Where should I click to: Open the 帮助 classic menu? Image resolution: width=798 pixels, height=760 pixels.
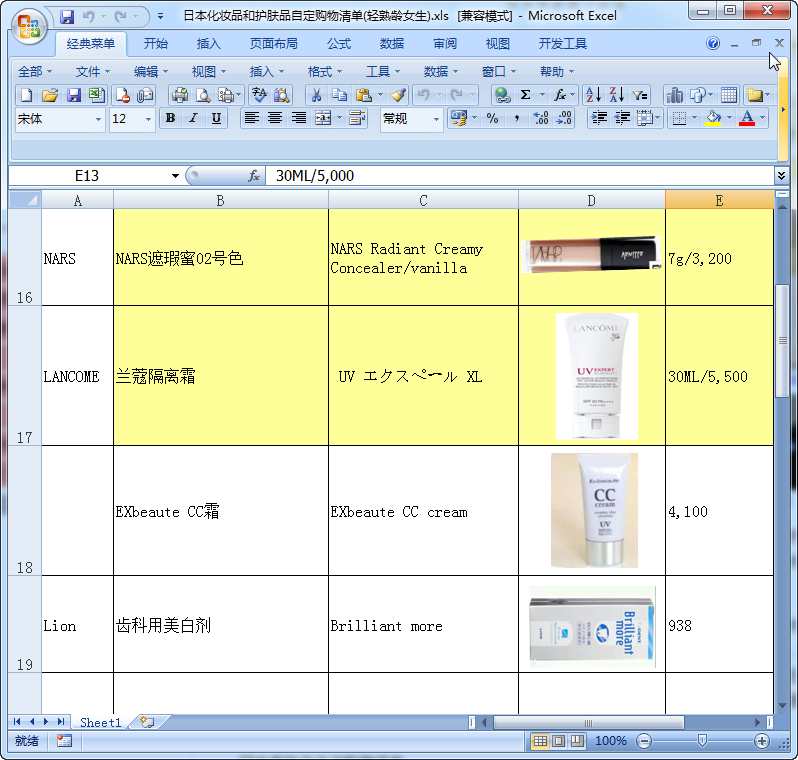[x=557, y=72]
